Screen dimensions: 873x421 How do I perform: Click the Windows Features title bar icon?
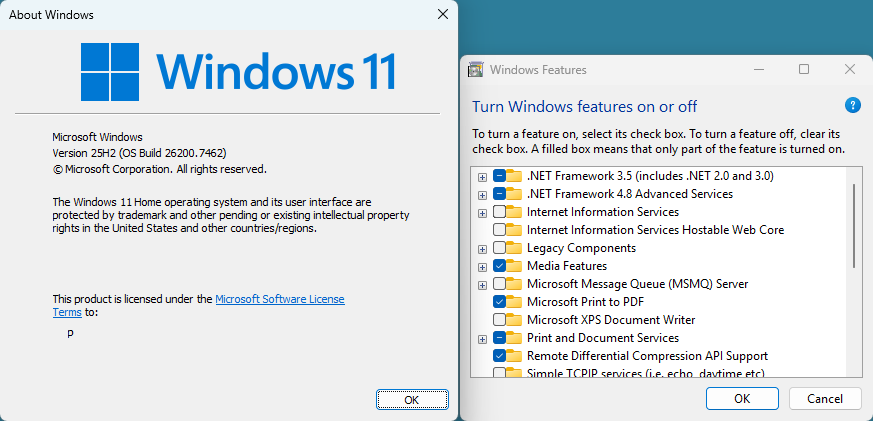(475, 70)
